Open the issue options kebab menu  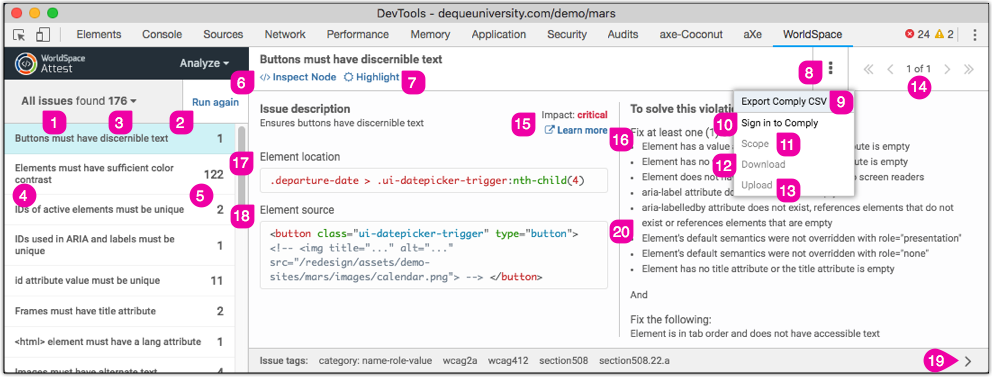click(x=831, y=68)
